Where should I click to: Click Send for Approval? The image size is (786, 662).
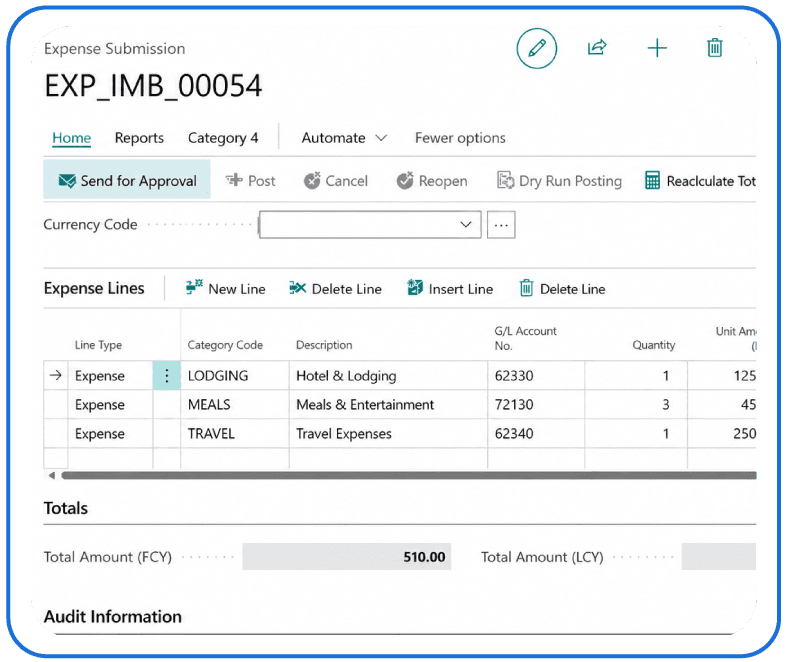127,180
